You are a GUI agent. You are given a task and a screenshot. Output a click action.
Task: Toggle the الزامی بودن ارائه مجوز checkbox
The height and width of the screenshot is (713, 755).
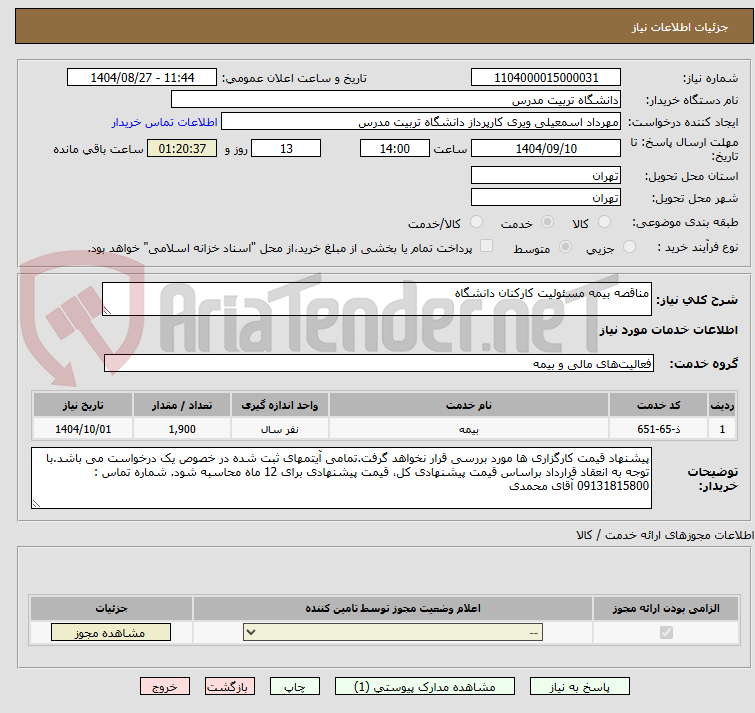coord(666,632)
